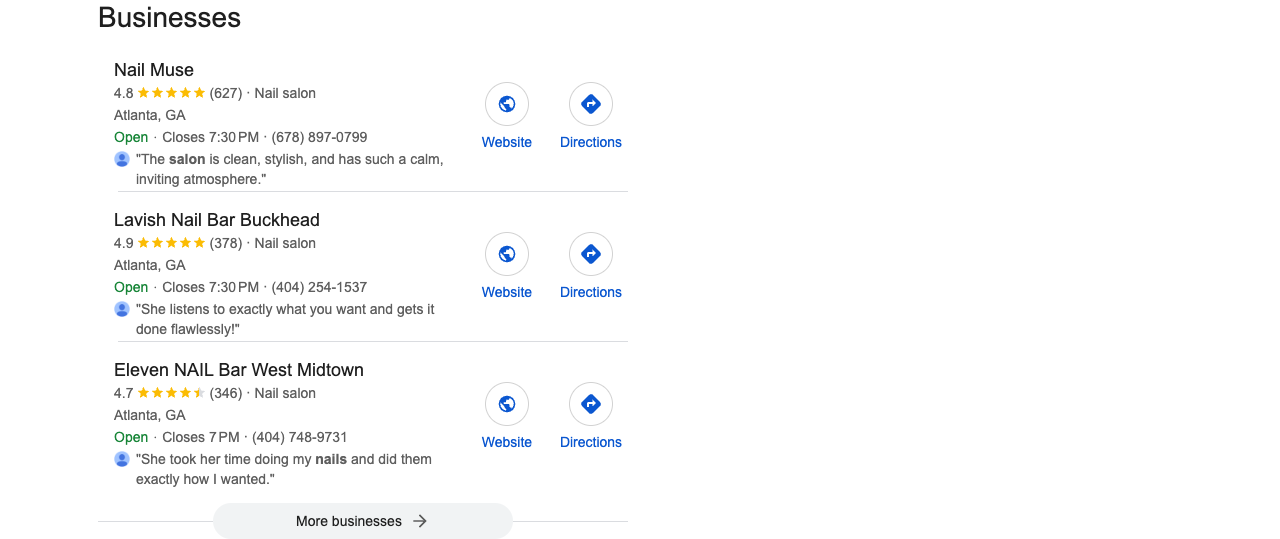The image size is (1280, 539).
Task: Click reviewer avatar beside Lavish Nail Bar review
Action: coord(122,309)
